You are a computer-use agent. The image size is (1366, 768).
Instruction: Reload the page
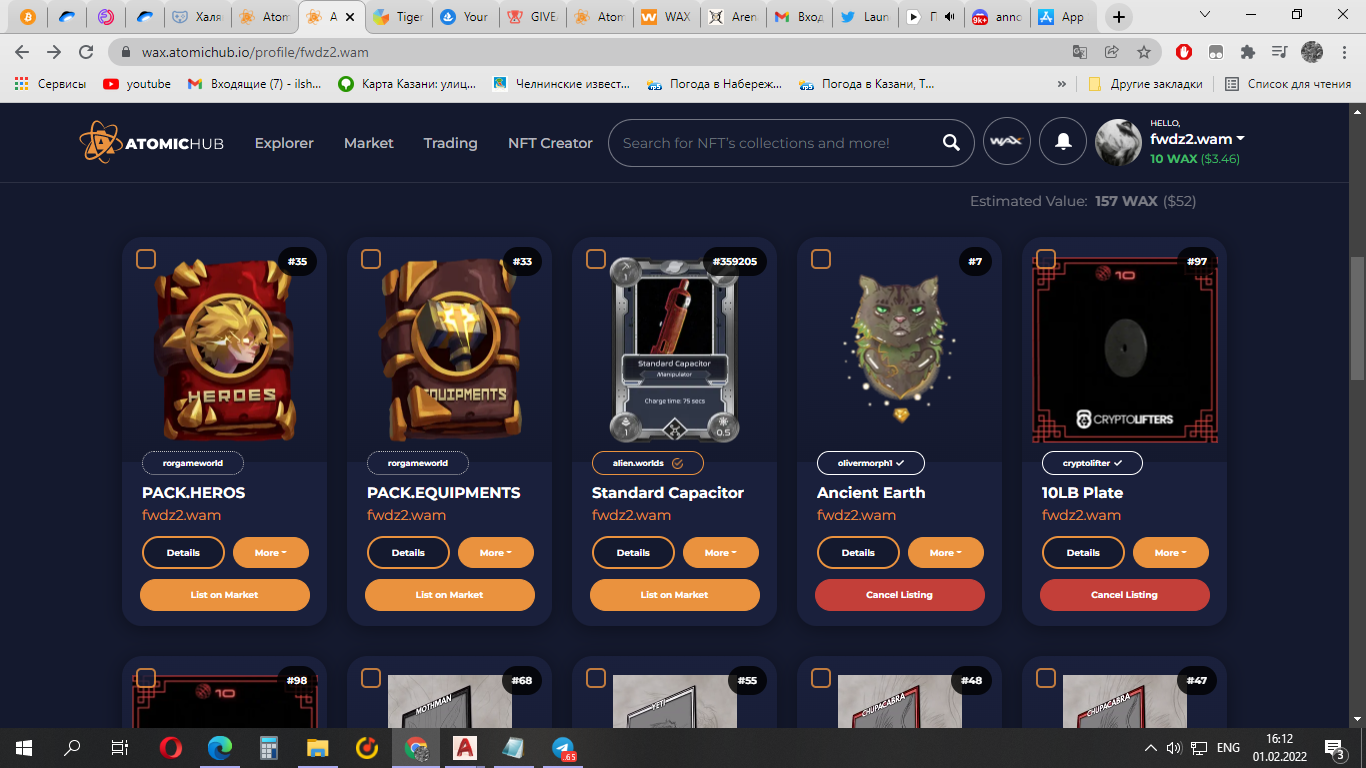pos(87,52)
